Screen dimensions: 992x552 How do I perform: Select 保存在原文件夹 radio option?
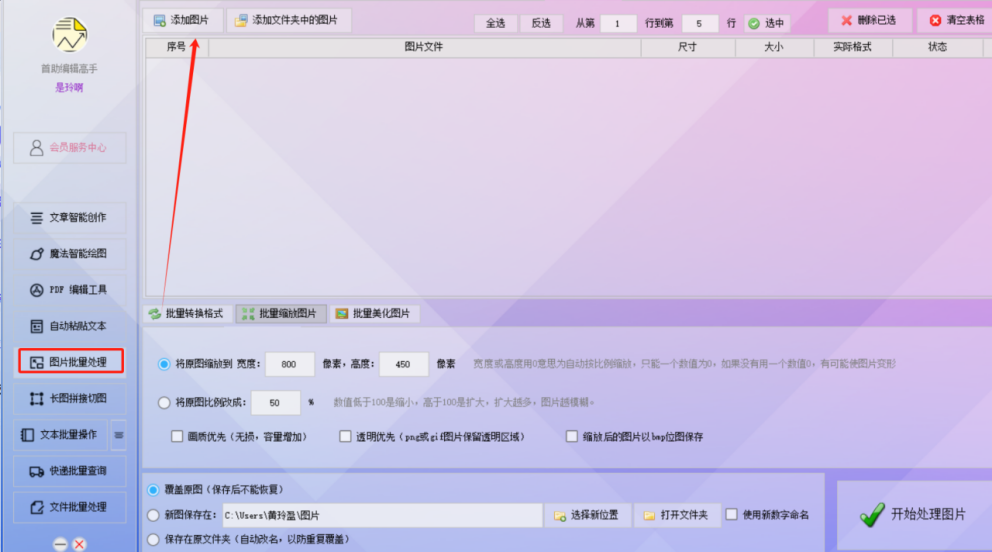[153, 539]
